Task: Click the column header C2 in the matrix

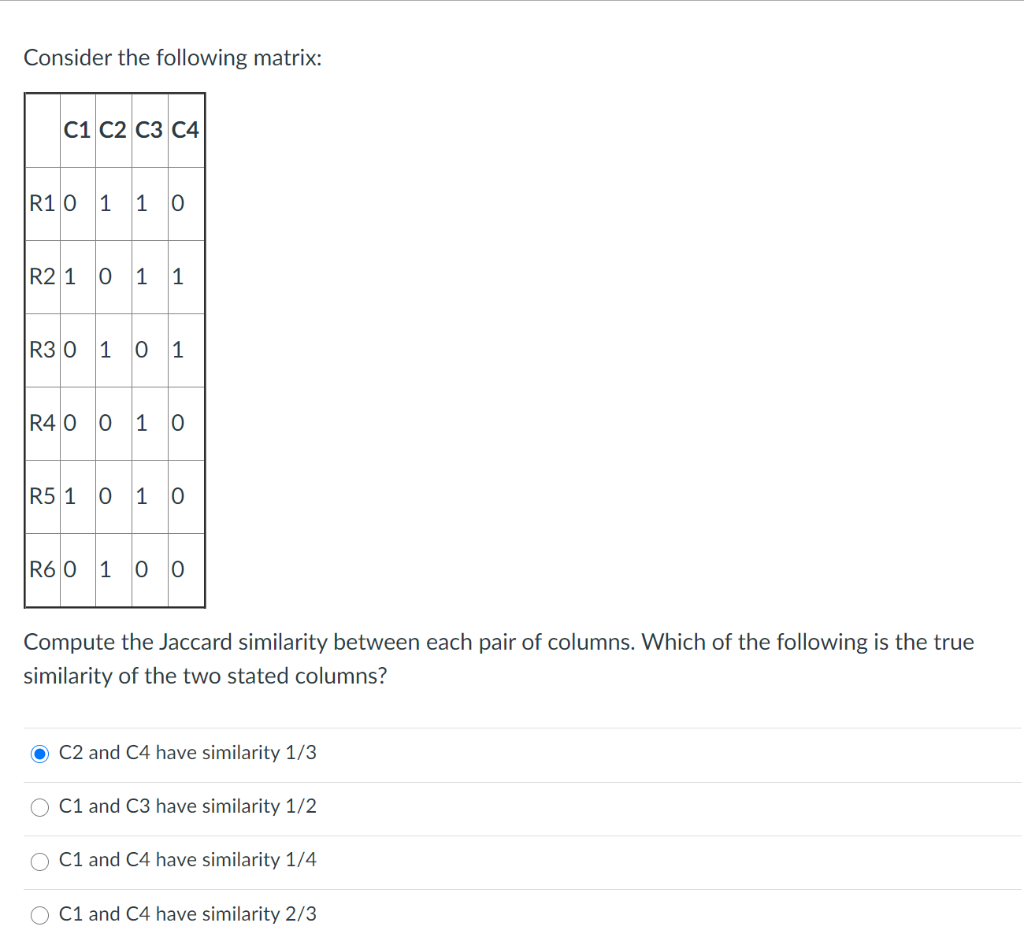Action: [x=112, y=129]
